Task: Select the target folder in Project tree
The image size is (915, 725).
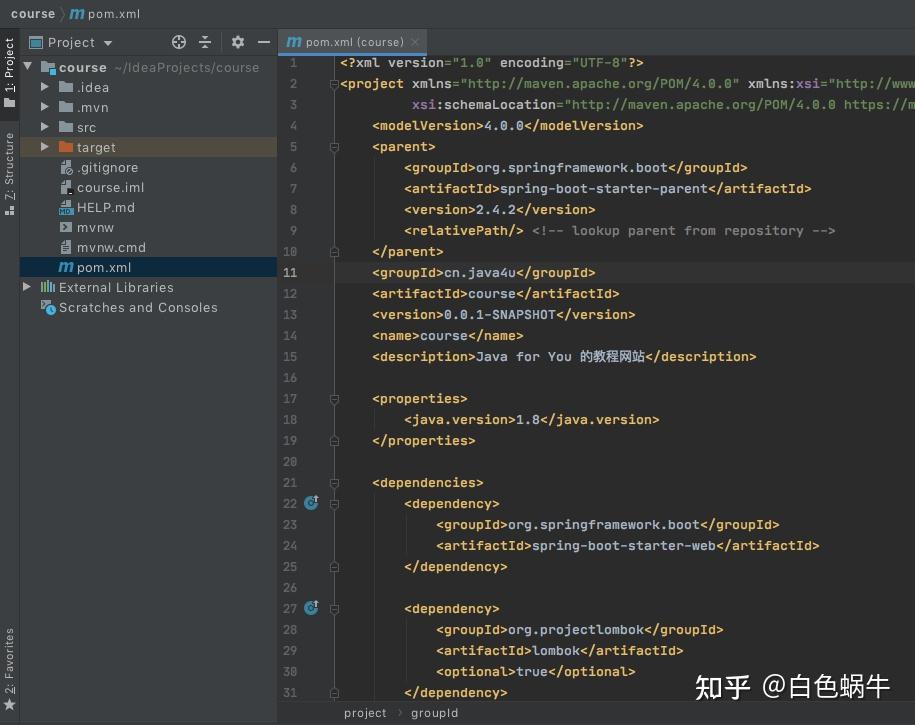Action: (x=95, y=147)
